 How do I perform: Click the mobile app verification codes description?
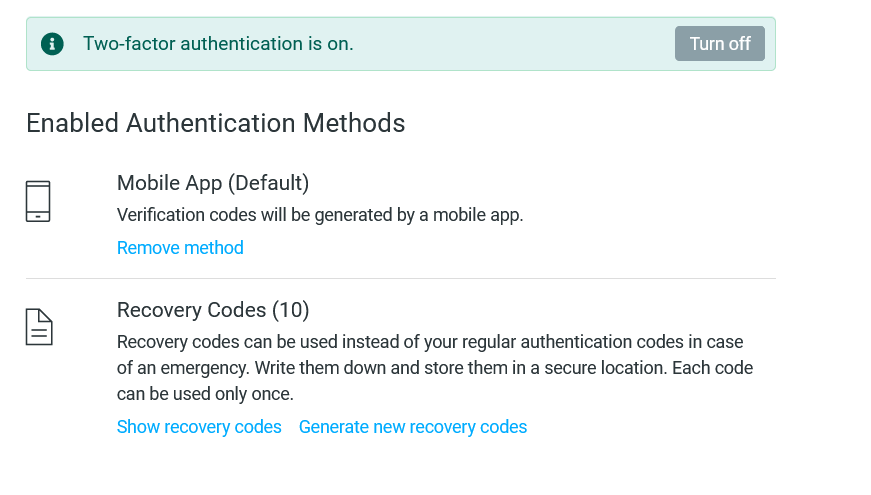click(x=320, y=215)
